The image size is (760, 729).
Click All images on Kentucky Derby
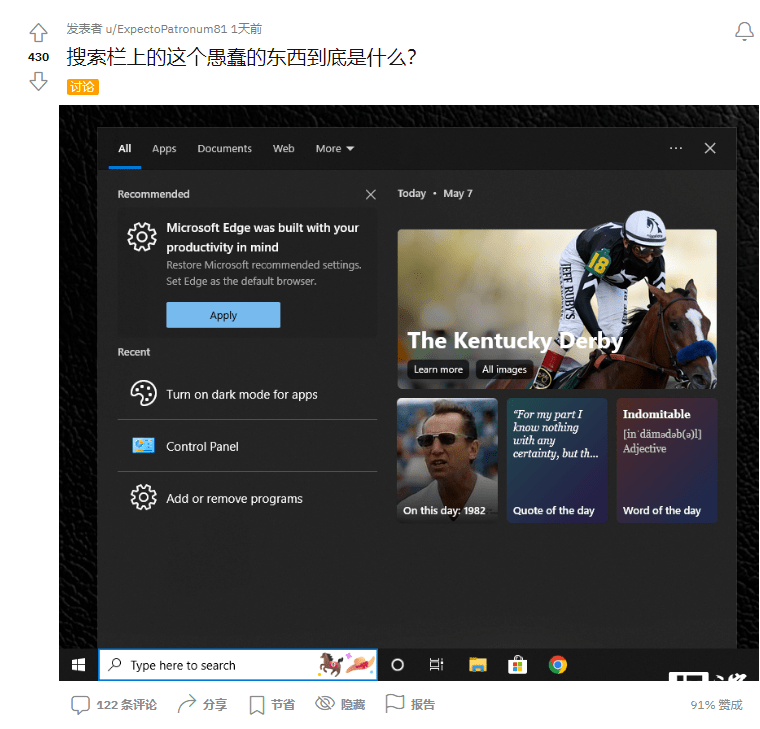(x=504, y=369)
